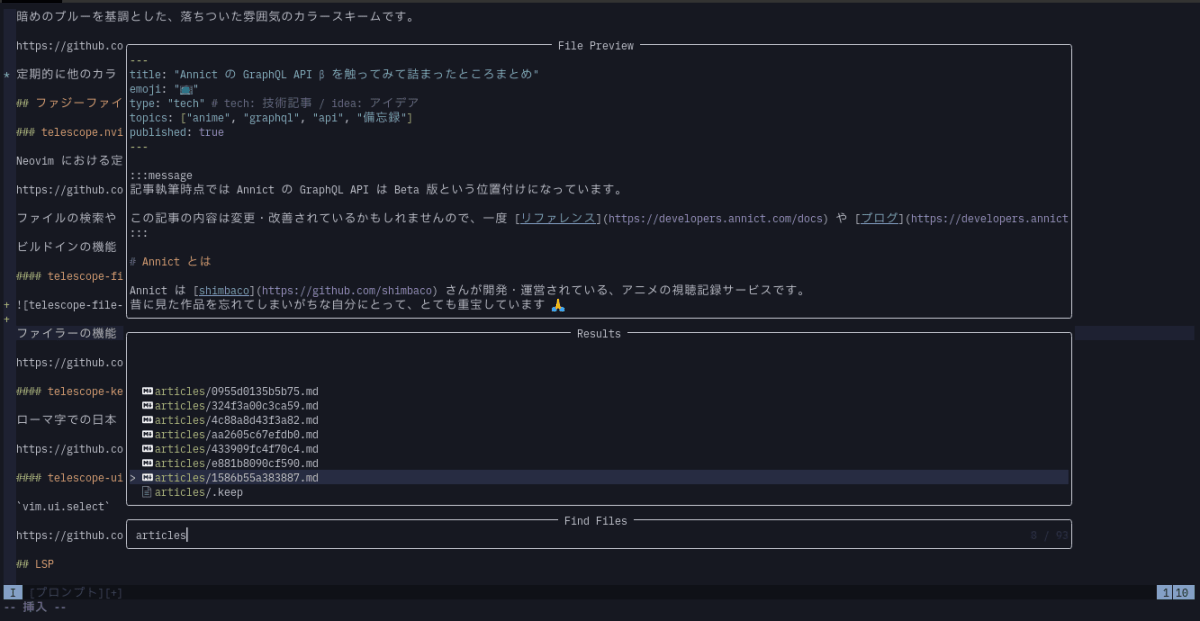The image size is (1200, 621).
Task: Click the '#### telescope-ke' heading in buffer
Action: pyautogui.click(x=69, y=392)
